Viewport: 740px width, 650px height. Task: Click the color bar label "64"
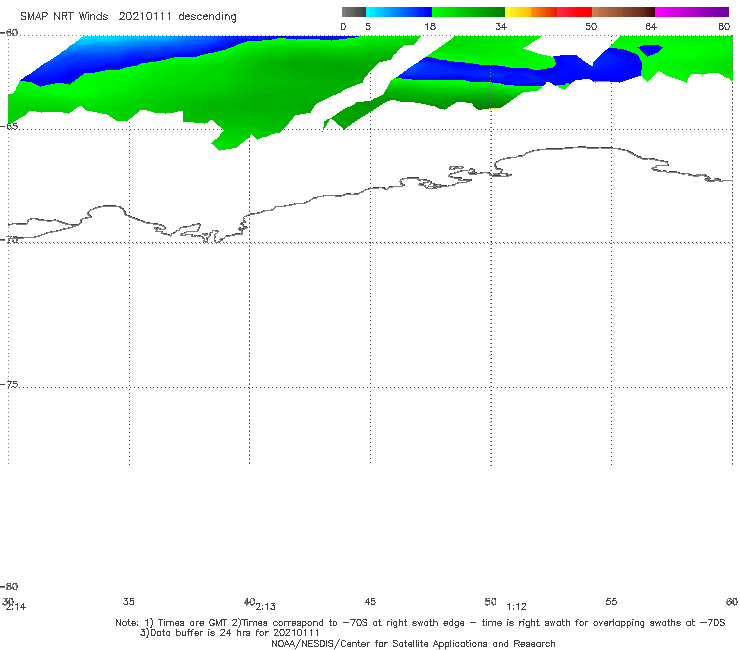pyautogui.click(x=651, y=27)
